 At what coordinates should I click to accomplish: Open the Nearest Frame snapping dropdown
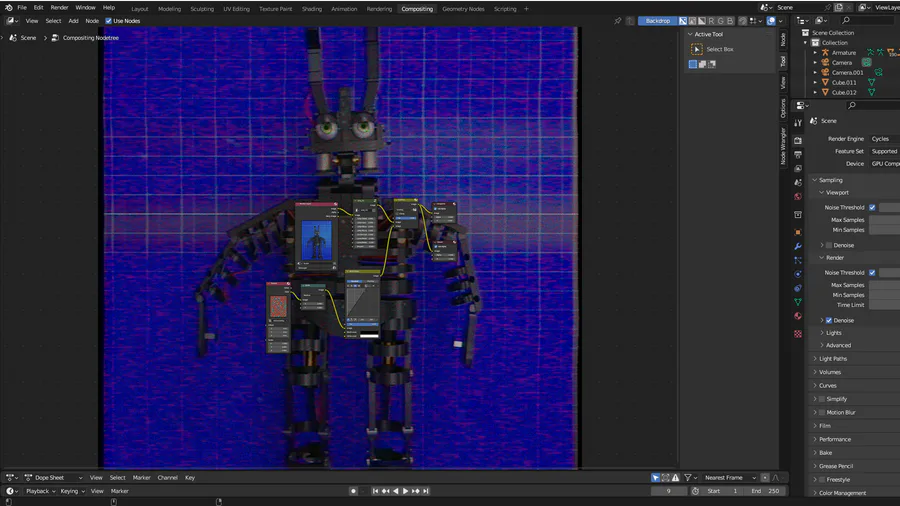729,478
